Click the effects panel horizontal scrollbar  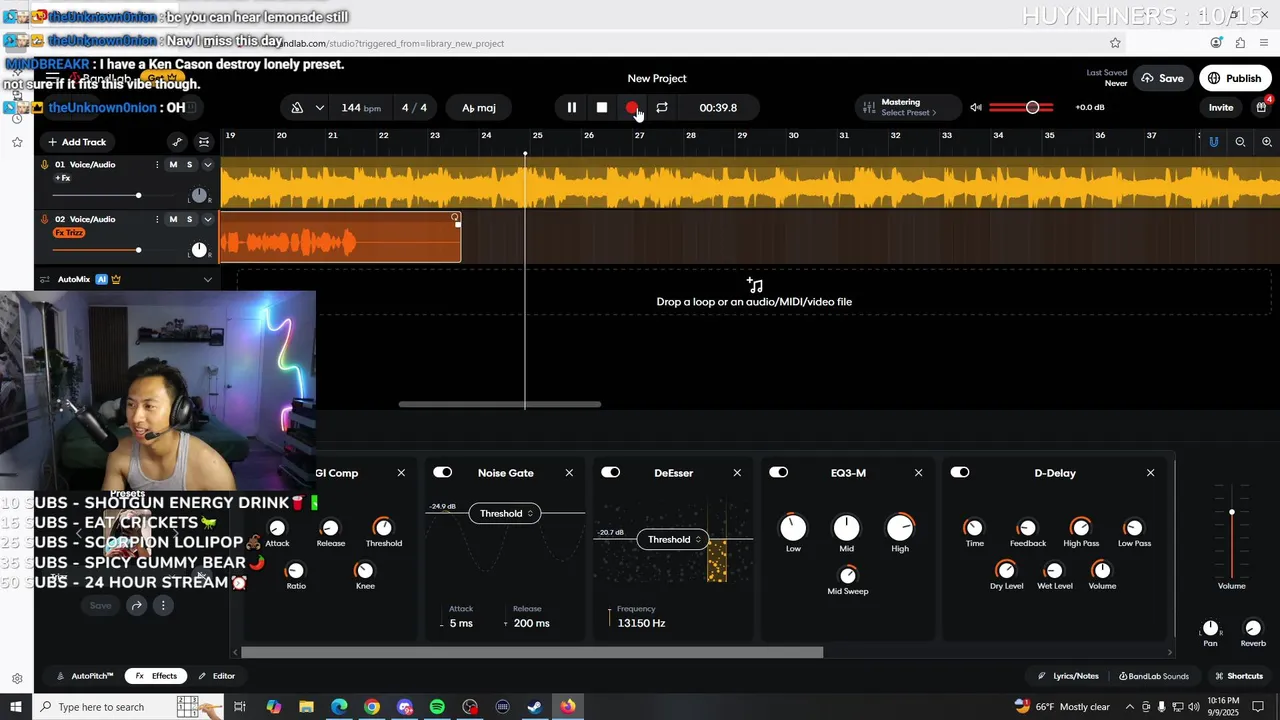coord(532,653)
